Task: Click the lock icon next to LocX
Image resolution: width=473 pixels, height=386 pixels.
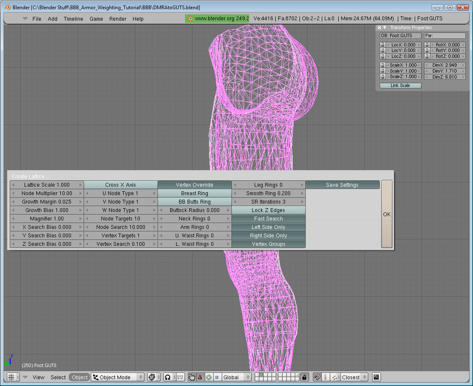Action: pyautogui.click(x=382, y=45)
